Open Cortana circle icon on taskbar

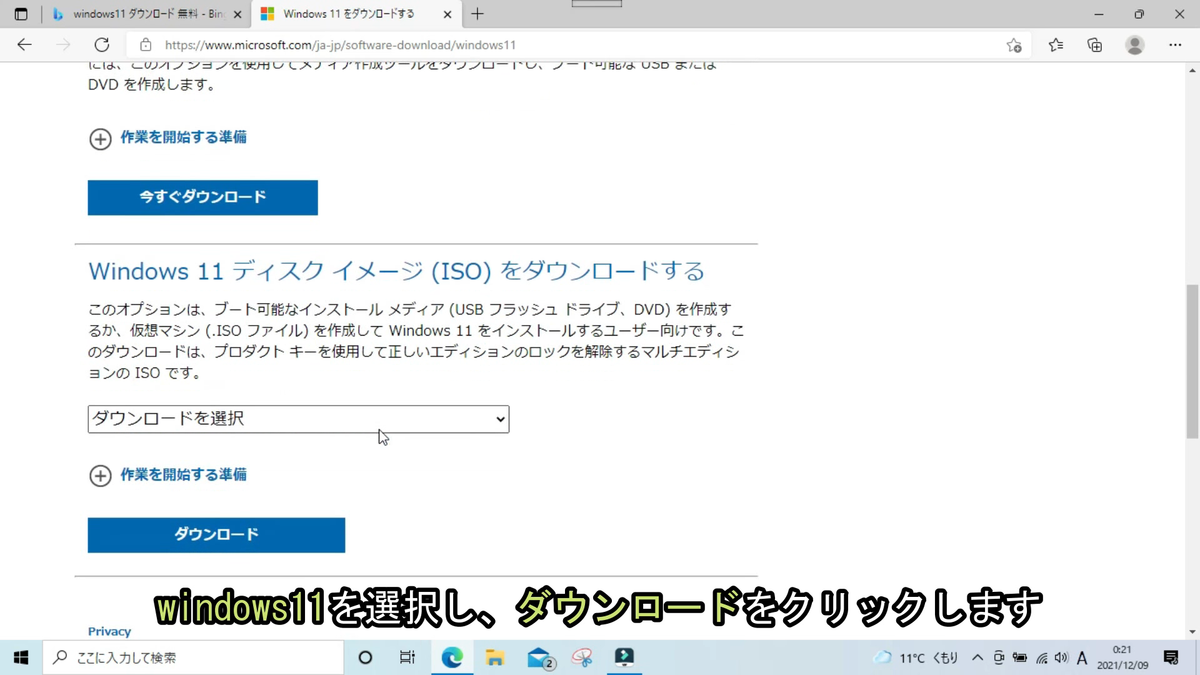(365, 657)
